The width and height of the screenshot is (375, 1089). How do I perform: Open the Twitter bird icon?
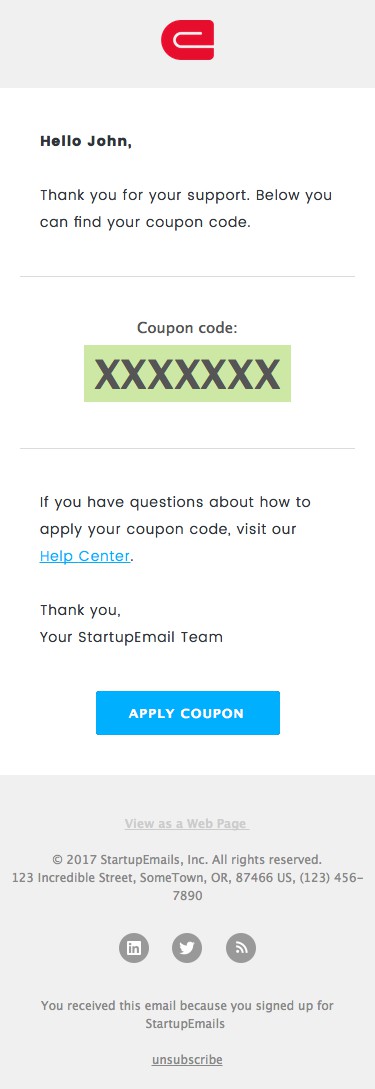[187, 948]
